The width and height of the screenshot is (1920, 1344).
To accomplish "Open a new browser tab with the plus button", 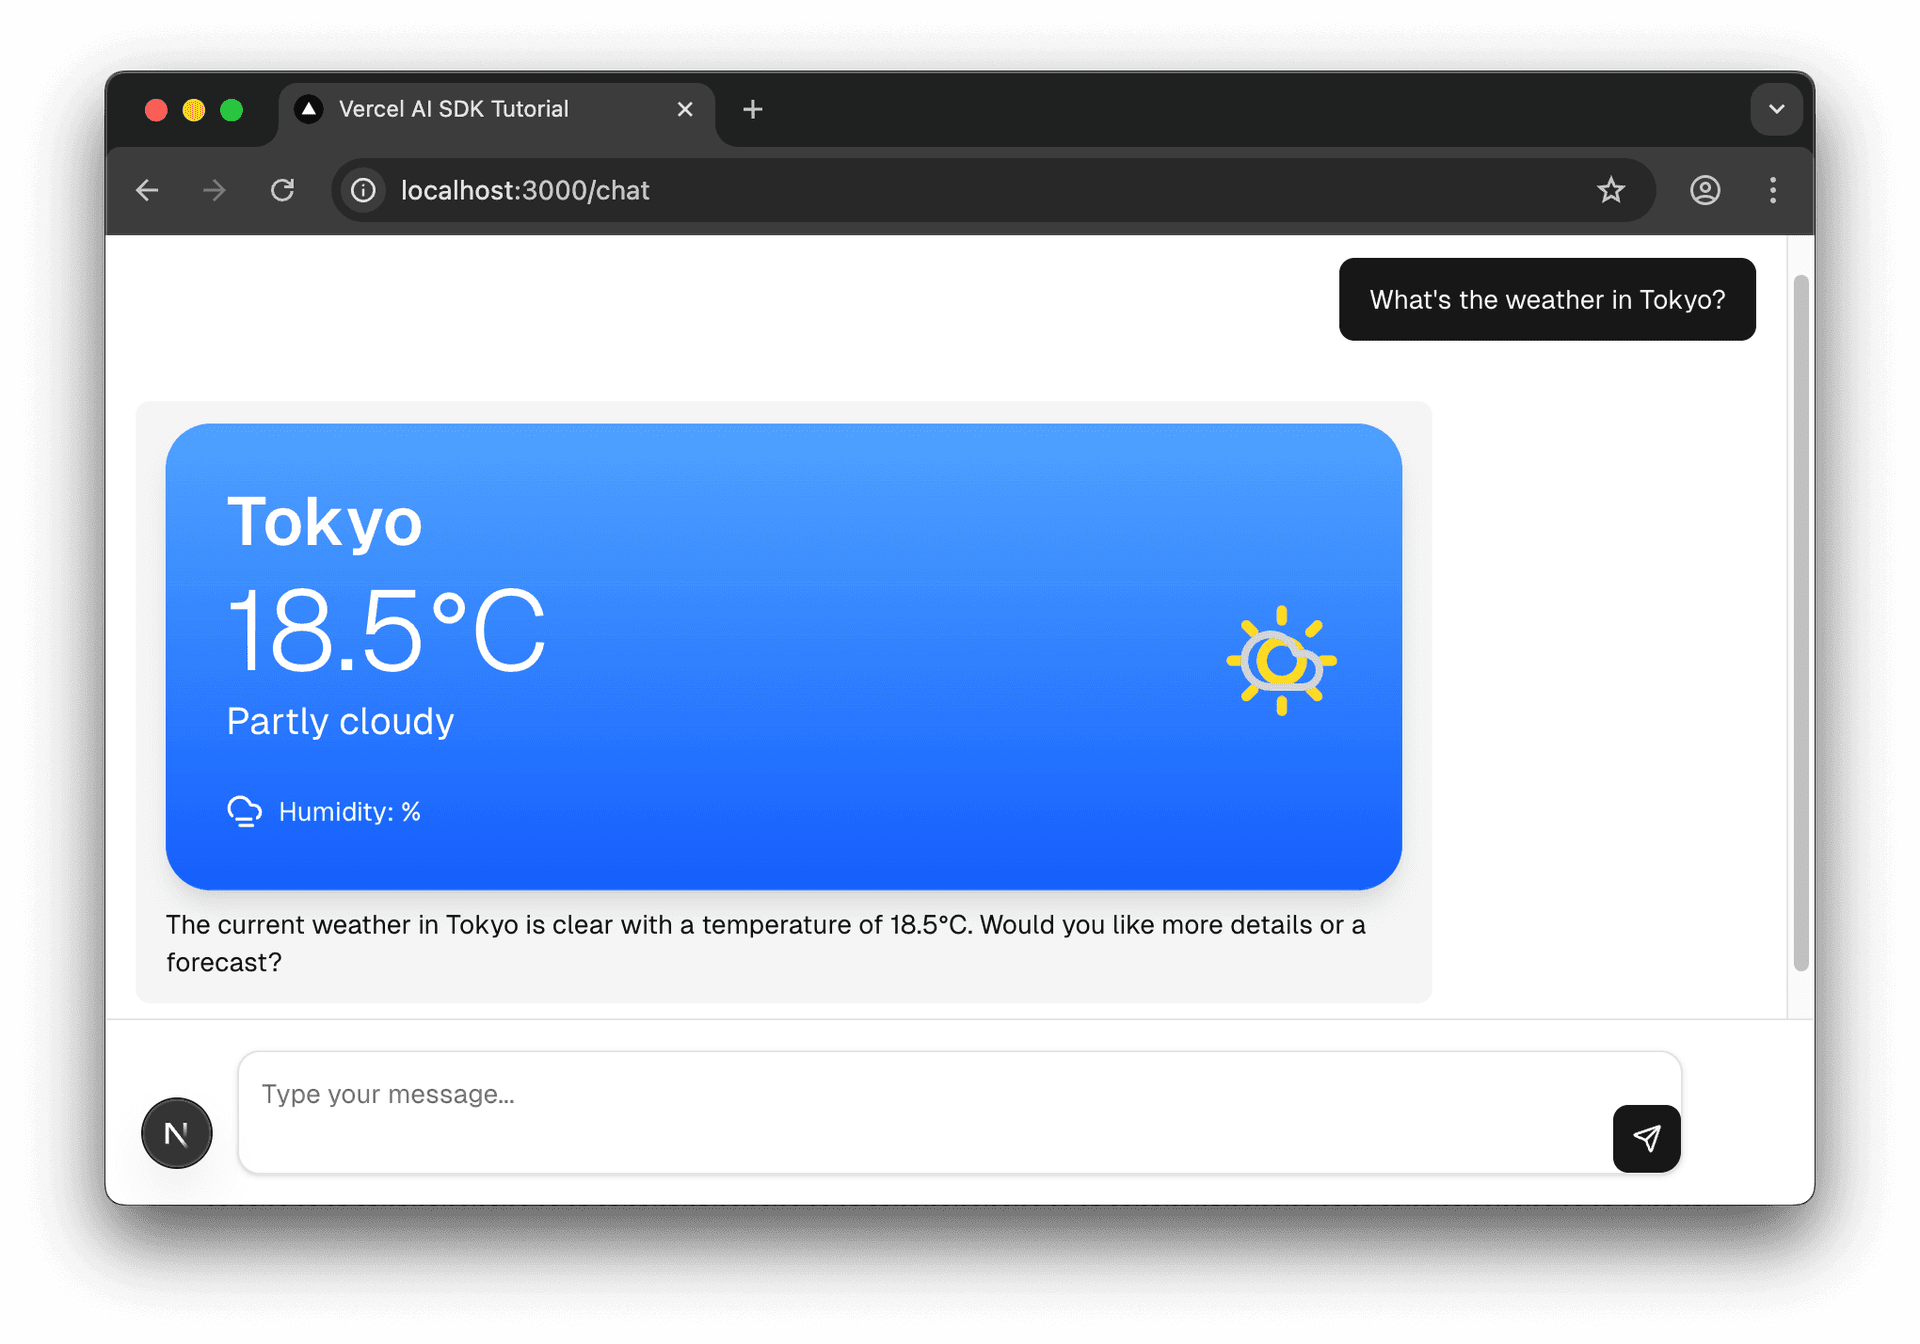I will pos(753,109).
